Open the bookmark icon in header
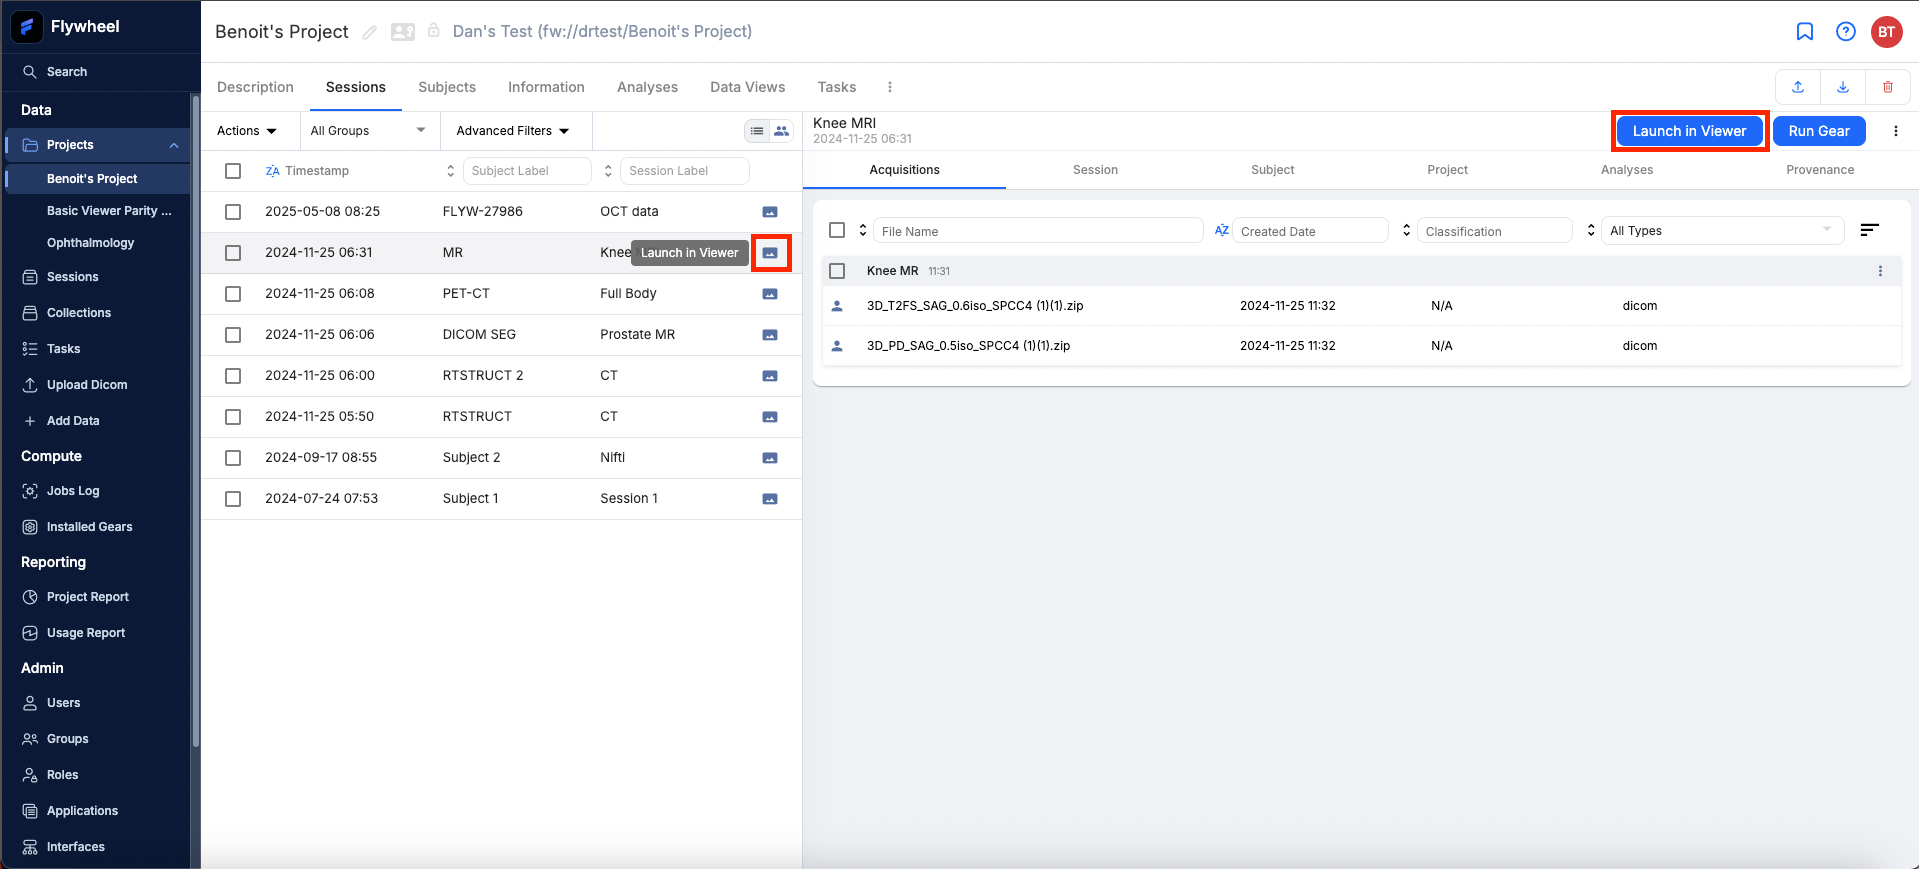The height and width of the screenshot is (869, 1919). [1805, 32]
